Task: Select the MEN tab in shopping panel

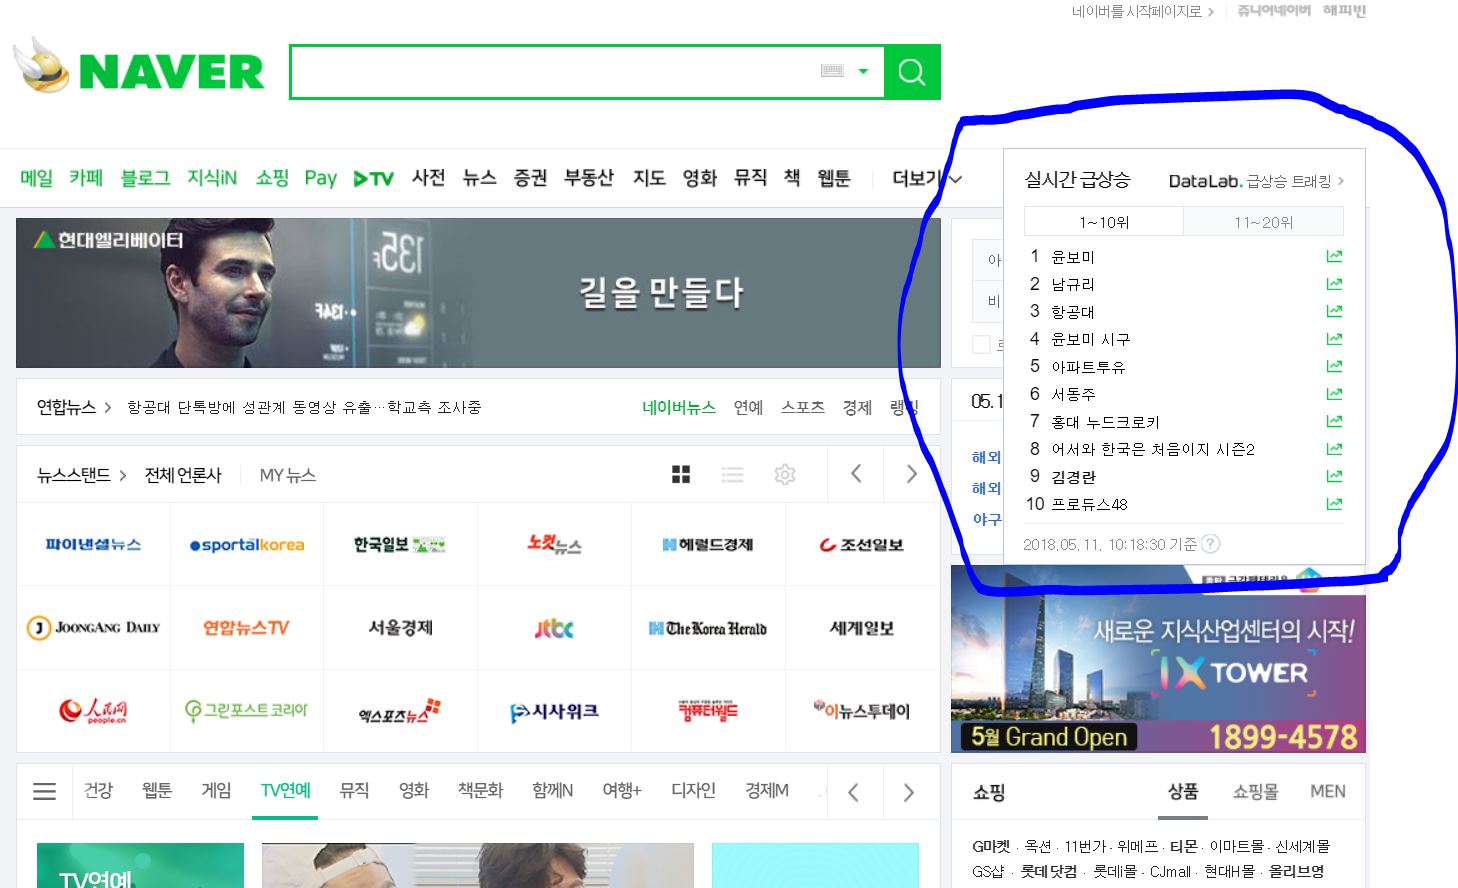Action: (1328, 791)
